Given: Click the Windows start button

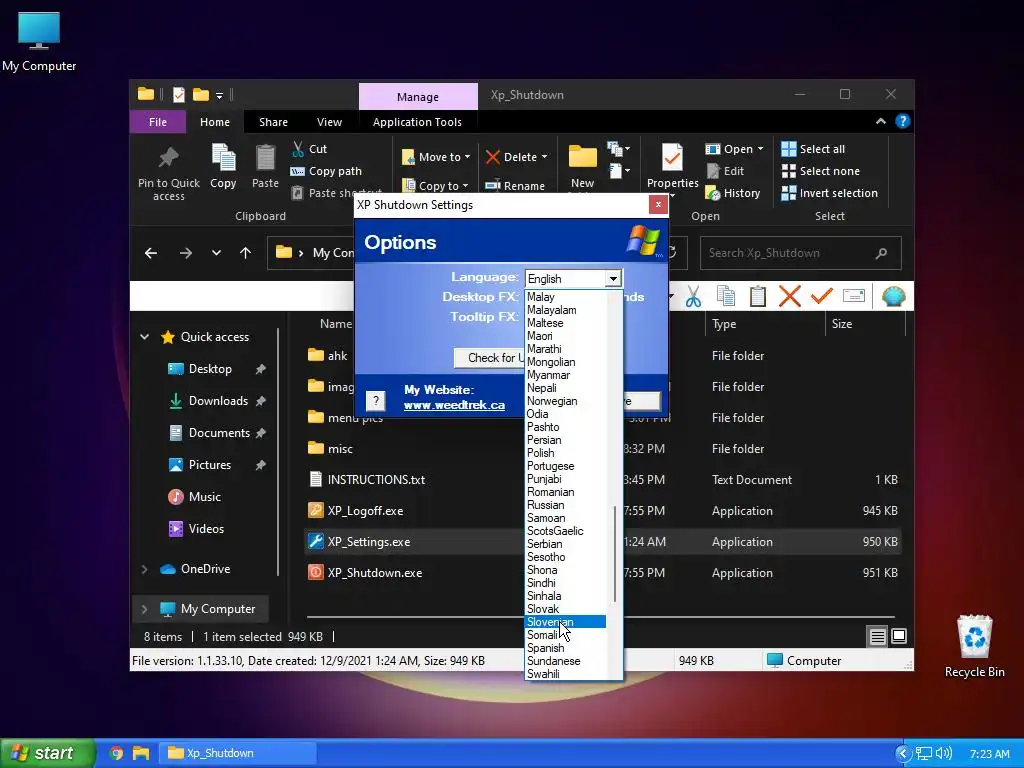Looking at the screenshot, I should click(47, 753).
